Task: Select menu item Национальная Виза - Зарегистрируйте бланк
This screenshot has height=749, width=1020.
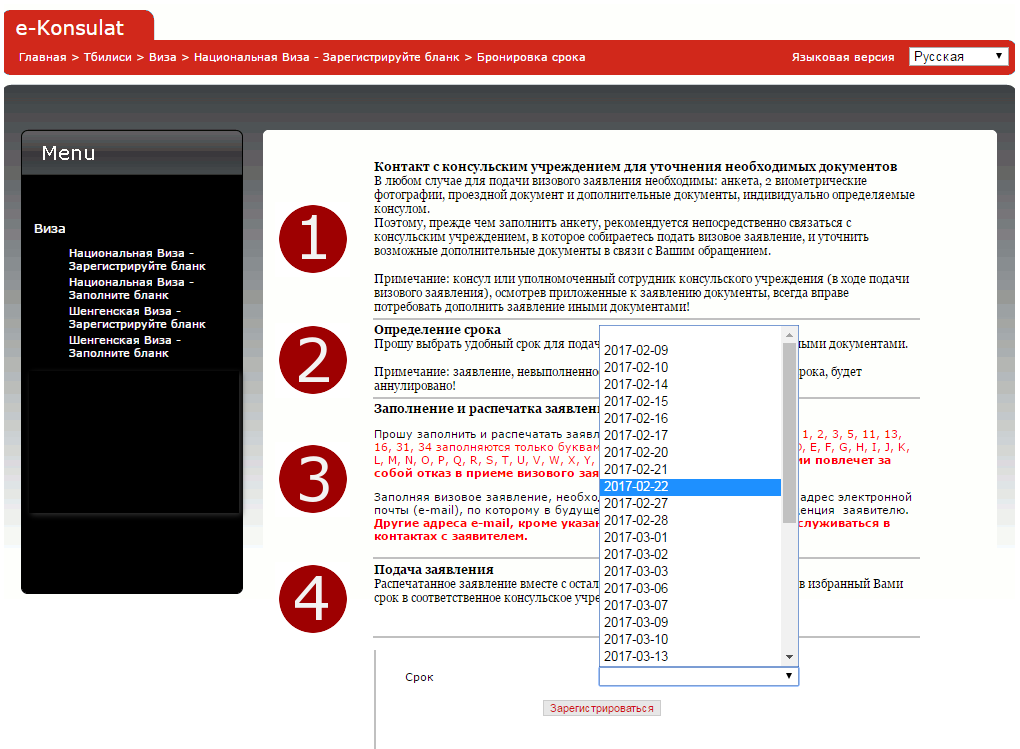Action: pyautogui.click(x=137, y=260)
